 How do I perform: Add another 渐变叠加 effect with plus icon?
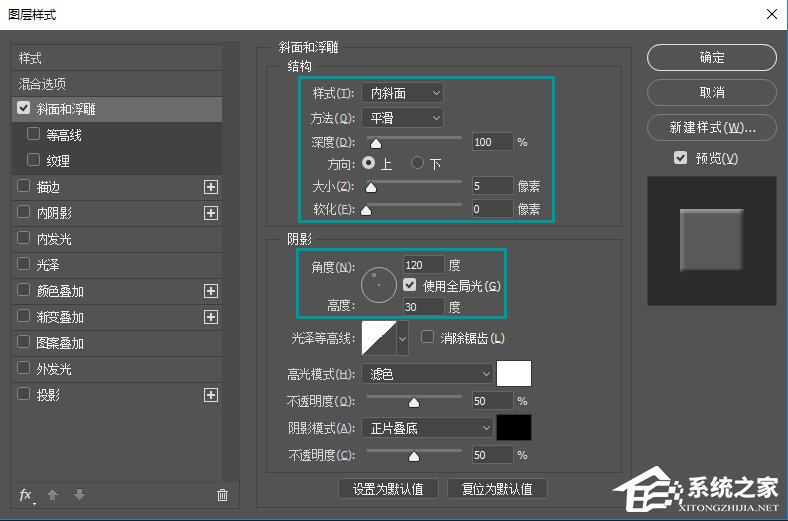tap(211, 317)
